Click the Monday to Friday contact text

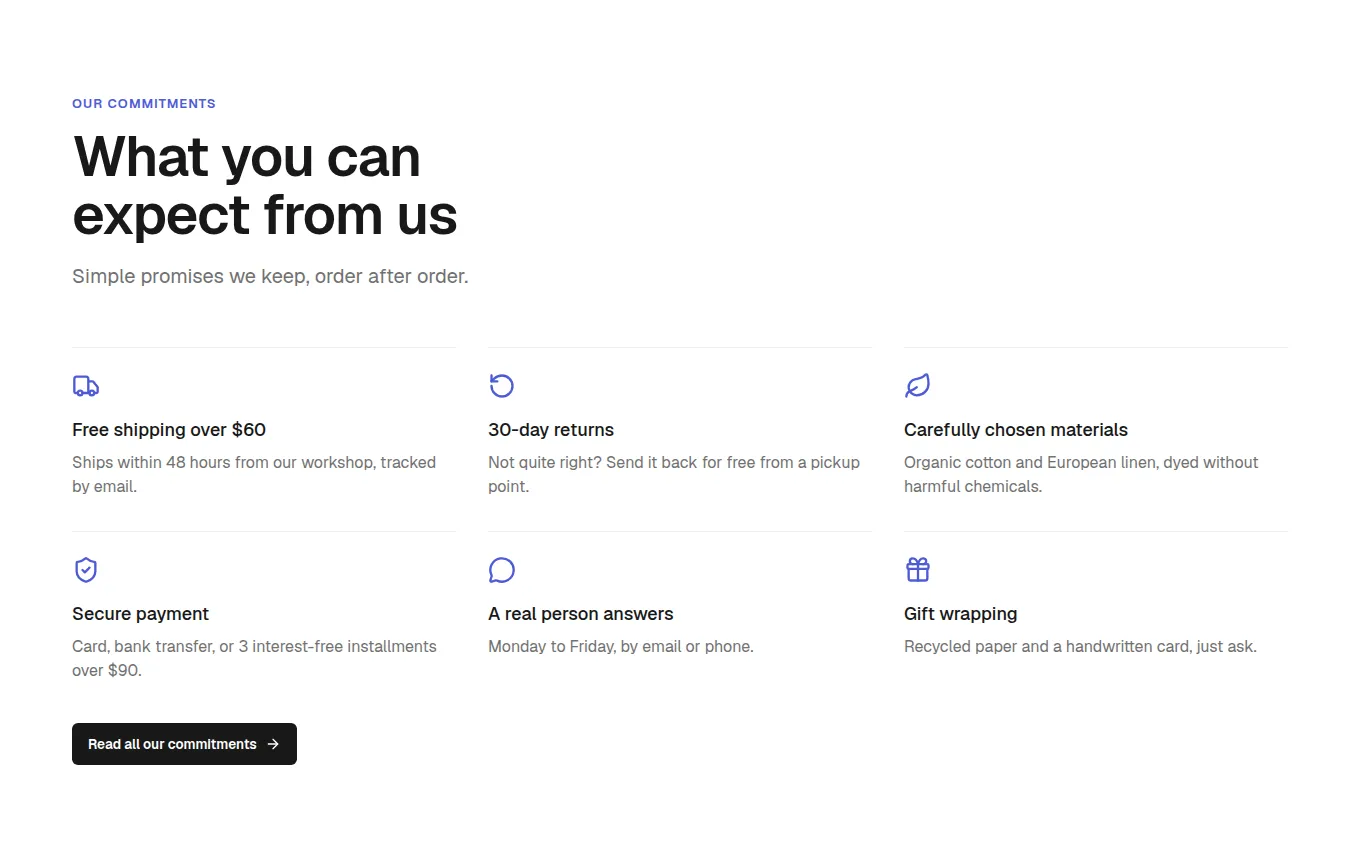(621, 647)
